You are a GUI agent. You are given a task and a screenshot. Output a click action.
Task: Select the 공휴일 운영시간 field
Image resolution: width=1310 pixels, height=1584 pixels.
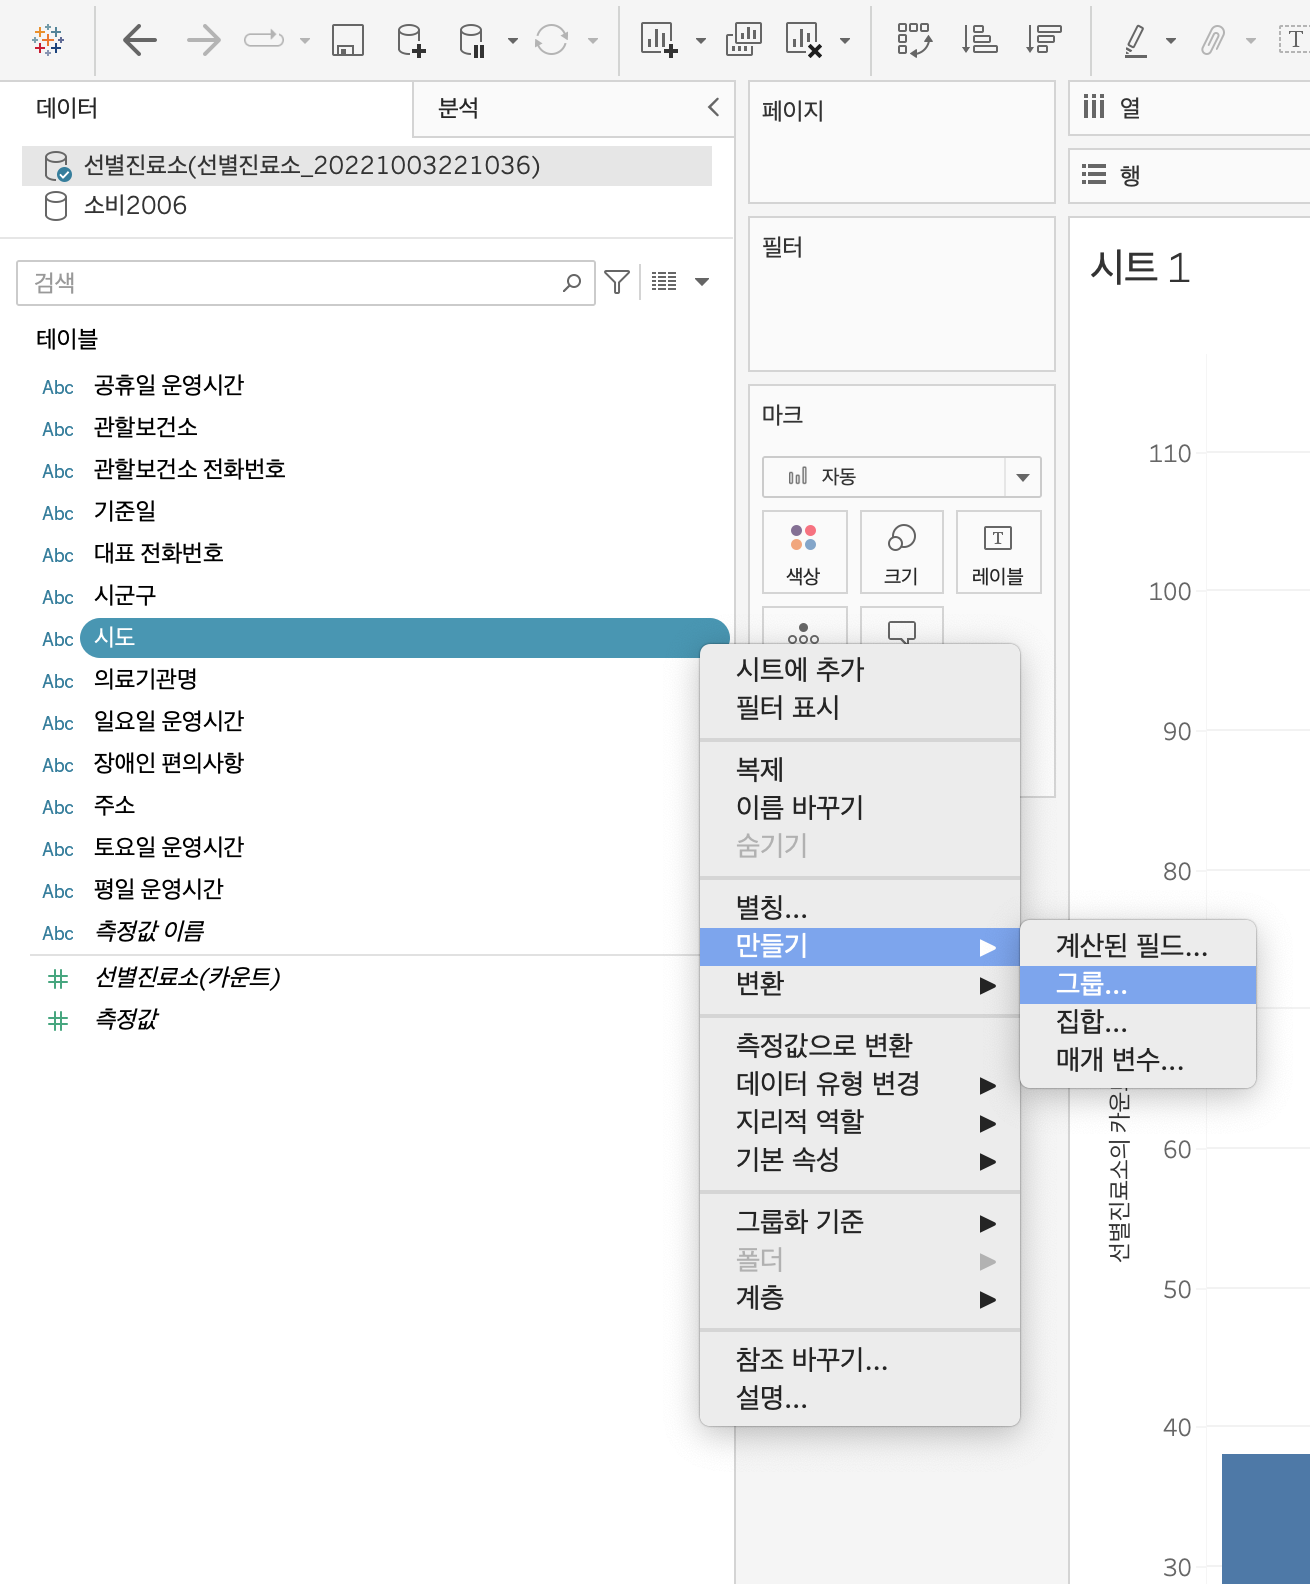pos(168,386)
